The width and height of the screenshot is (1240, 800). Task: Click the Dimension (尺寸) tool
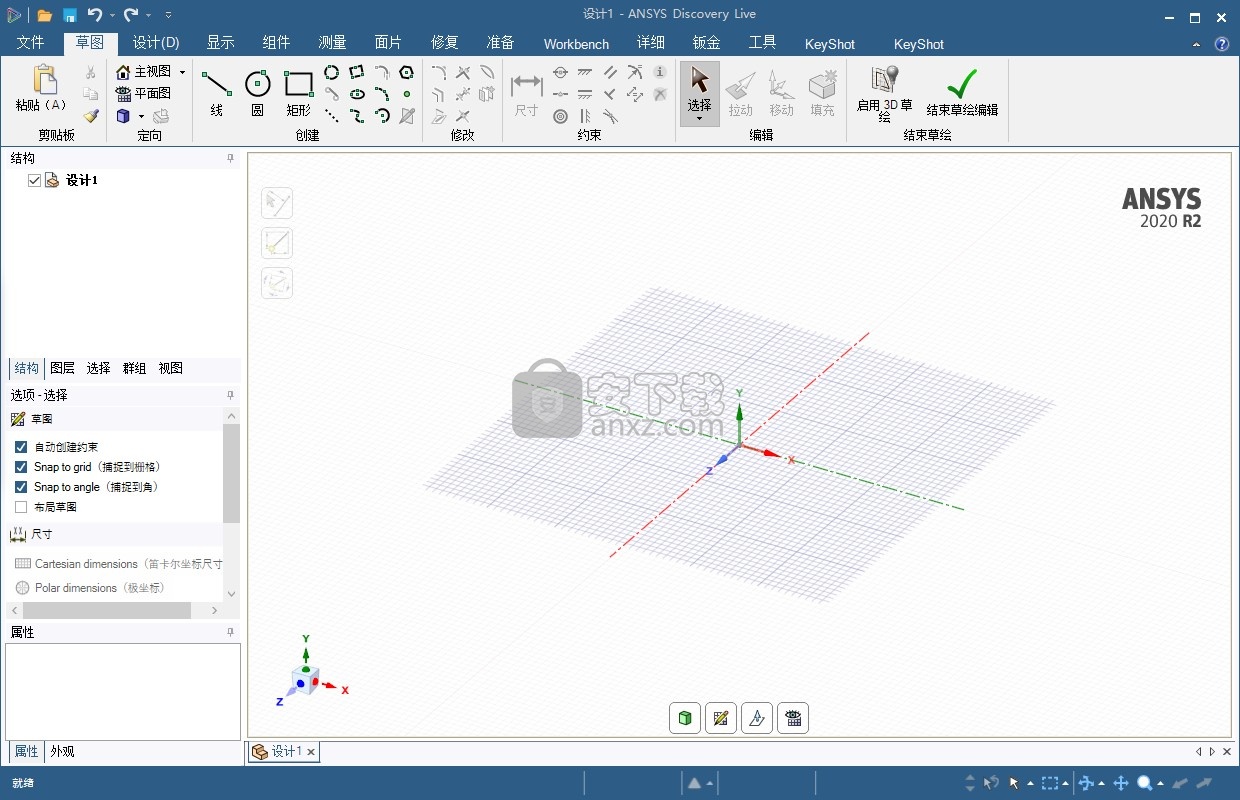526,93
